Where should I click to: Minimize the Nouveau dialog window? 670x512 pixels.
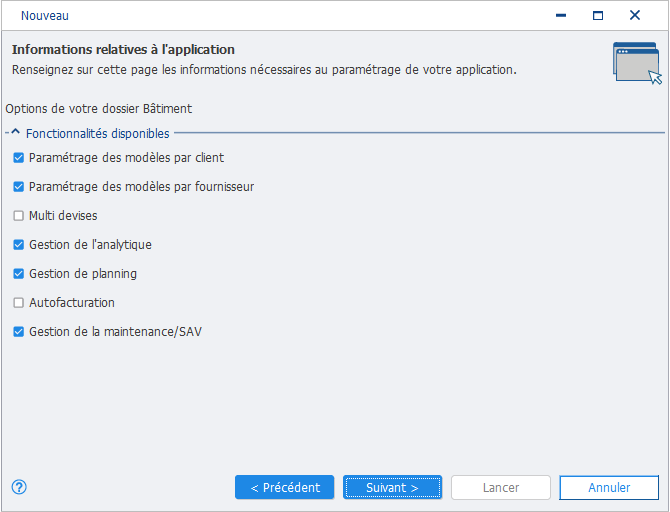(x=561, y=15)
